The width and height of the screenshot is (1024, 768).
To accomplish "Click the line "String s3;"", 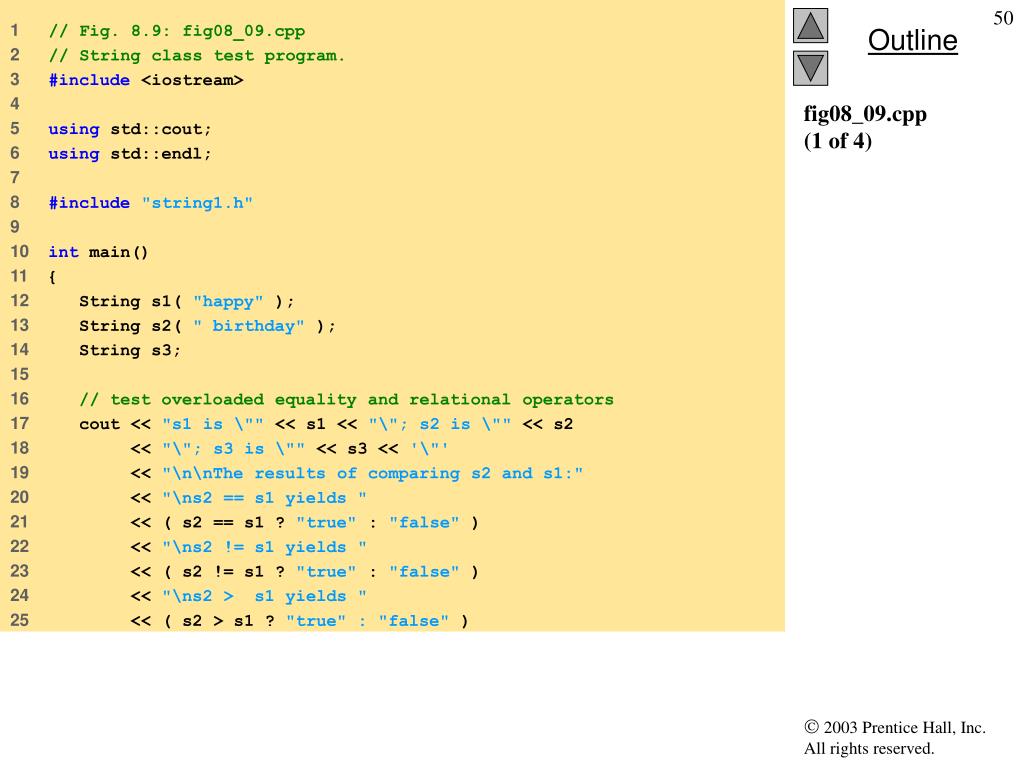I will 130,351.
